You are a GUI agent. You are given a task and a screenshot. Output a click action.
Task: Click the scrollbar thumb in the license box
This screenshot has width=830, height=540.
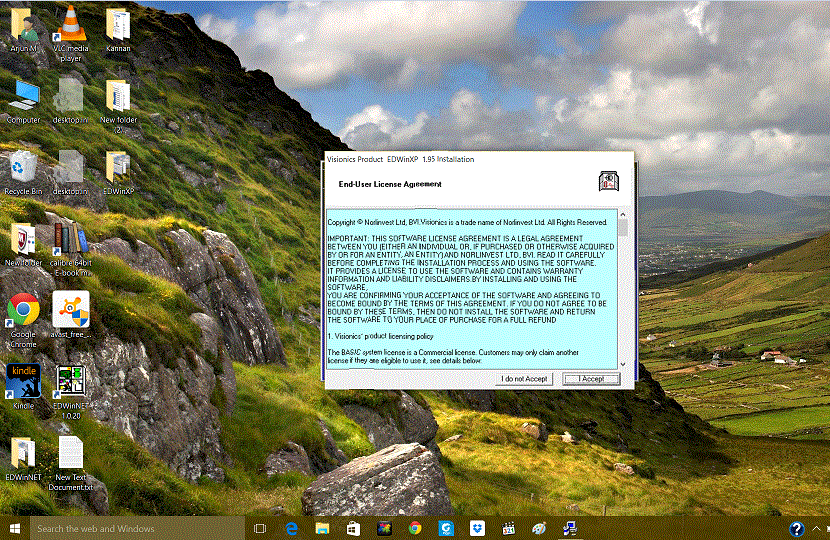pos(622,228)
